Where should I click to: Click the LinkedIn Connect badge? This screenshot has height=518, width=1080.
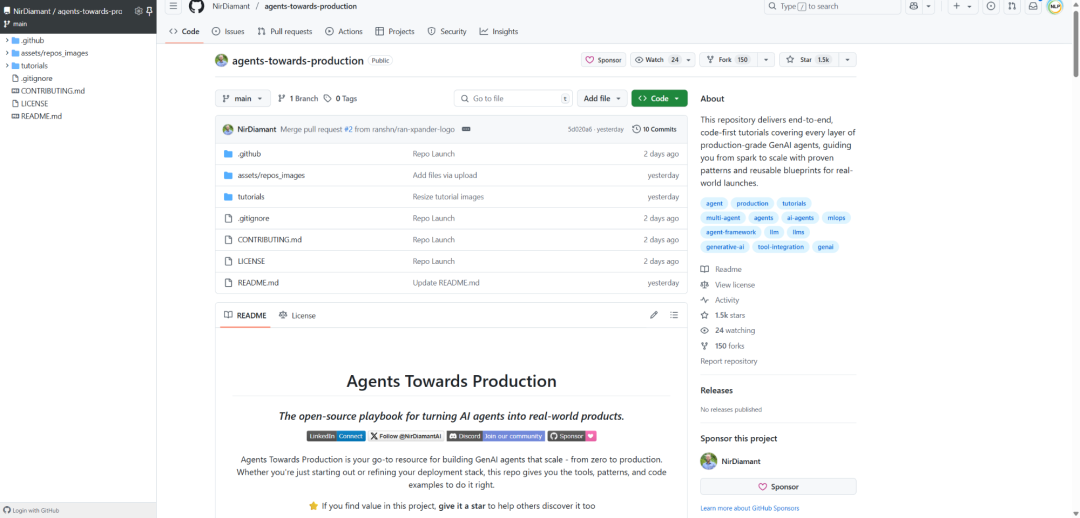pyautogui.click(x=336, y=436)
